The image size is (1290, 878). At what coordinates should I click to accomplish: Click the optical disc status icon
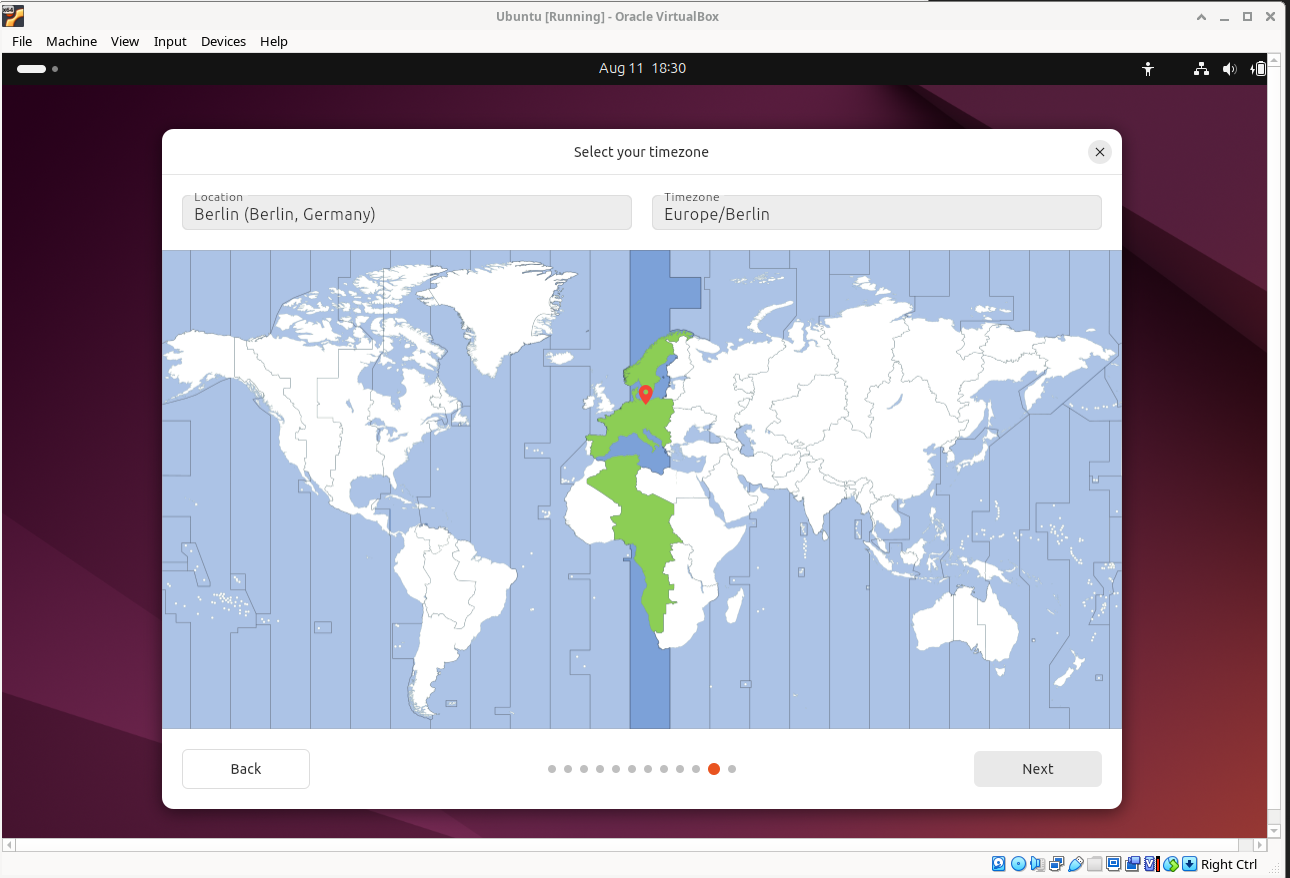(1018, 864)
